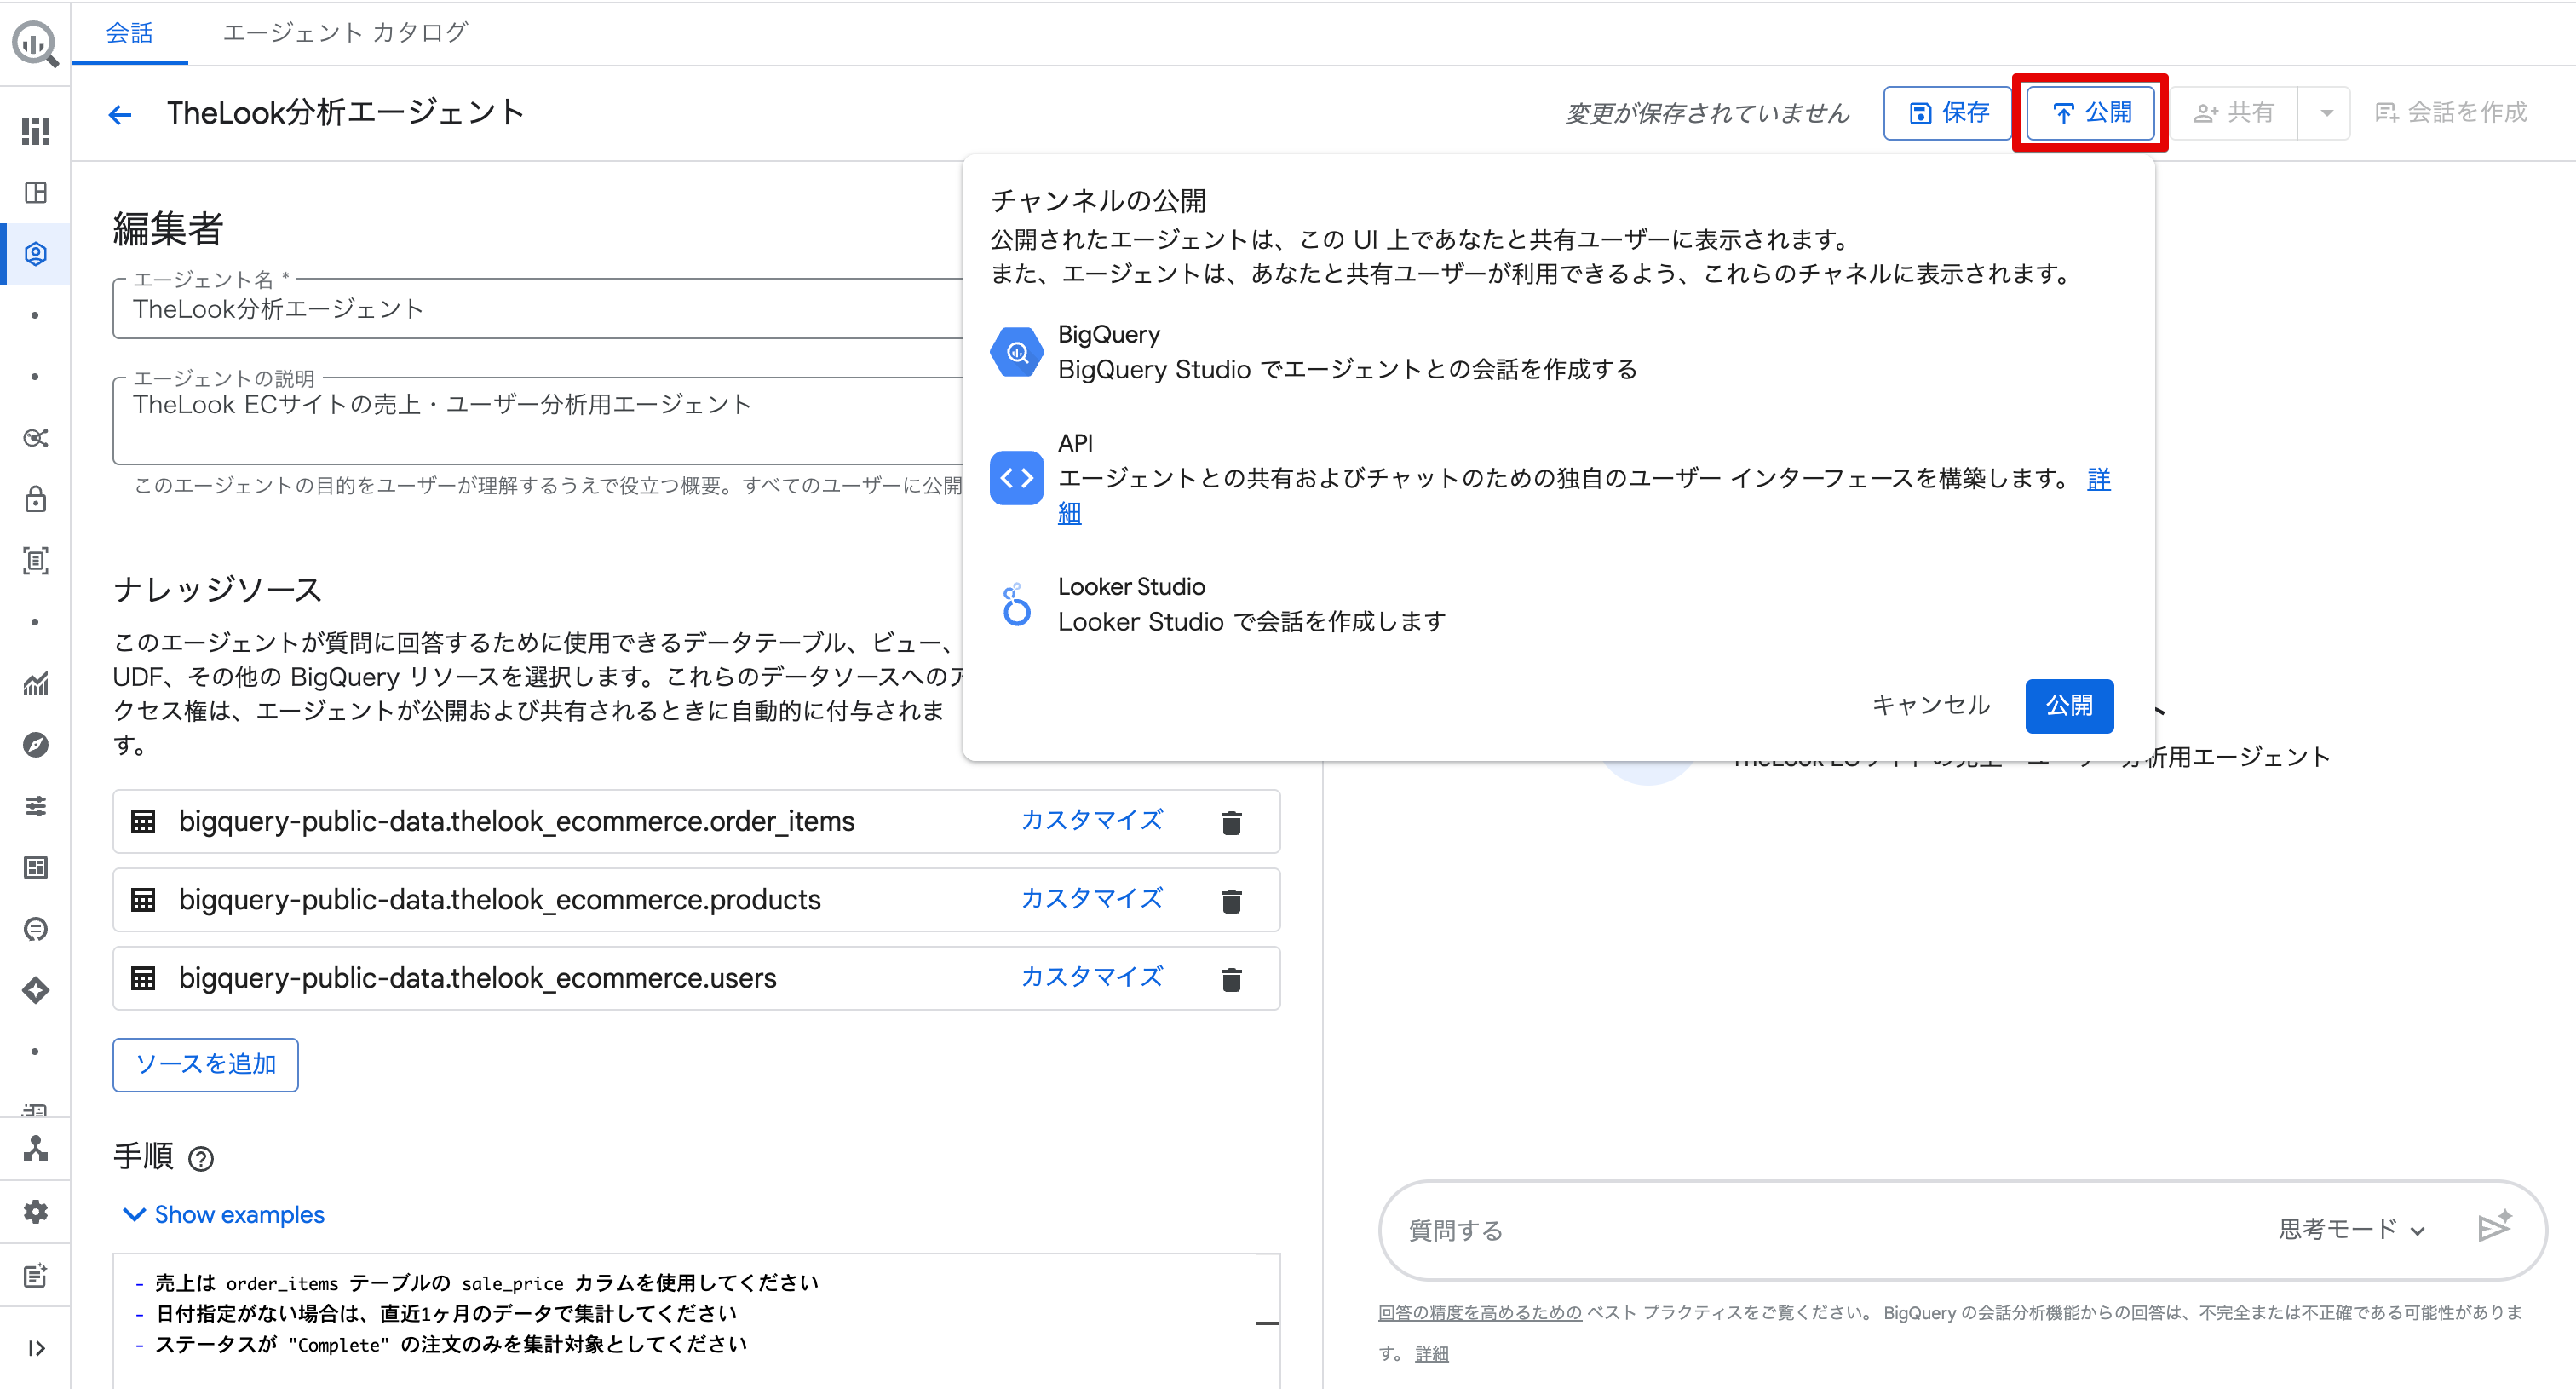2576x1389 pixels.
Task: Click the delete icon next to order_items source
Action: tap(1231, 822)
